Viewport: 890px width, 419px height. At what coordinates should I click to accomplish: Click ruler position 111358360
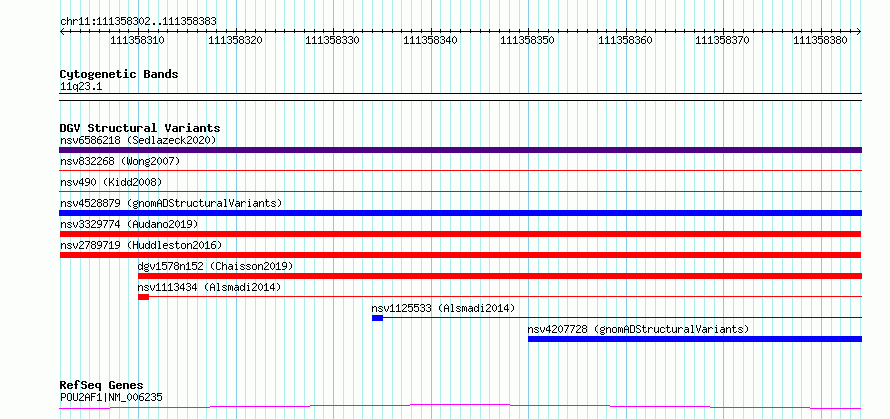pos(625,40)
